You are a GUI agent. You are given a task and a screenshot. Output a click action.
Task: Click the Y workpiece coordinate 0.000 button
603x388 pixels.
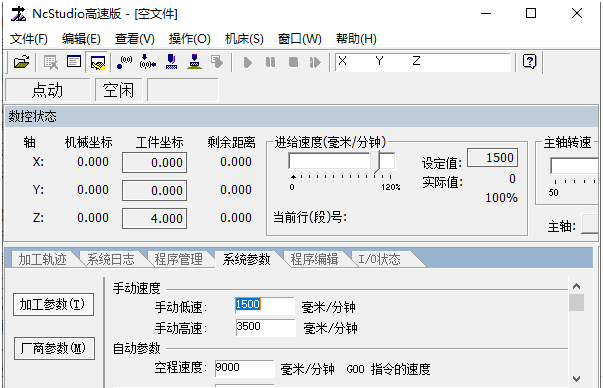click(x=155, y=190)
